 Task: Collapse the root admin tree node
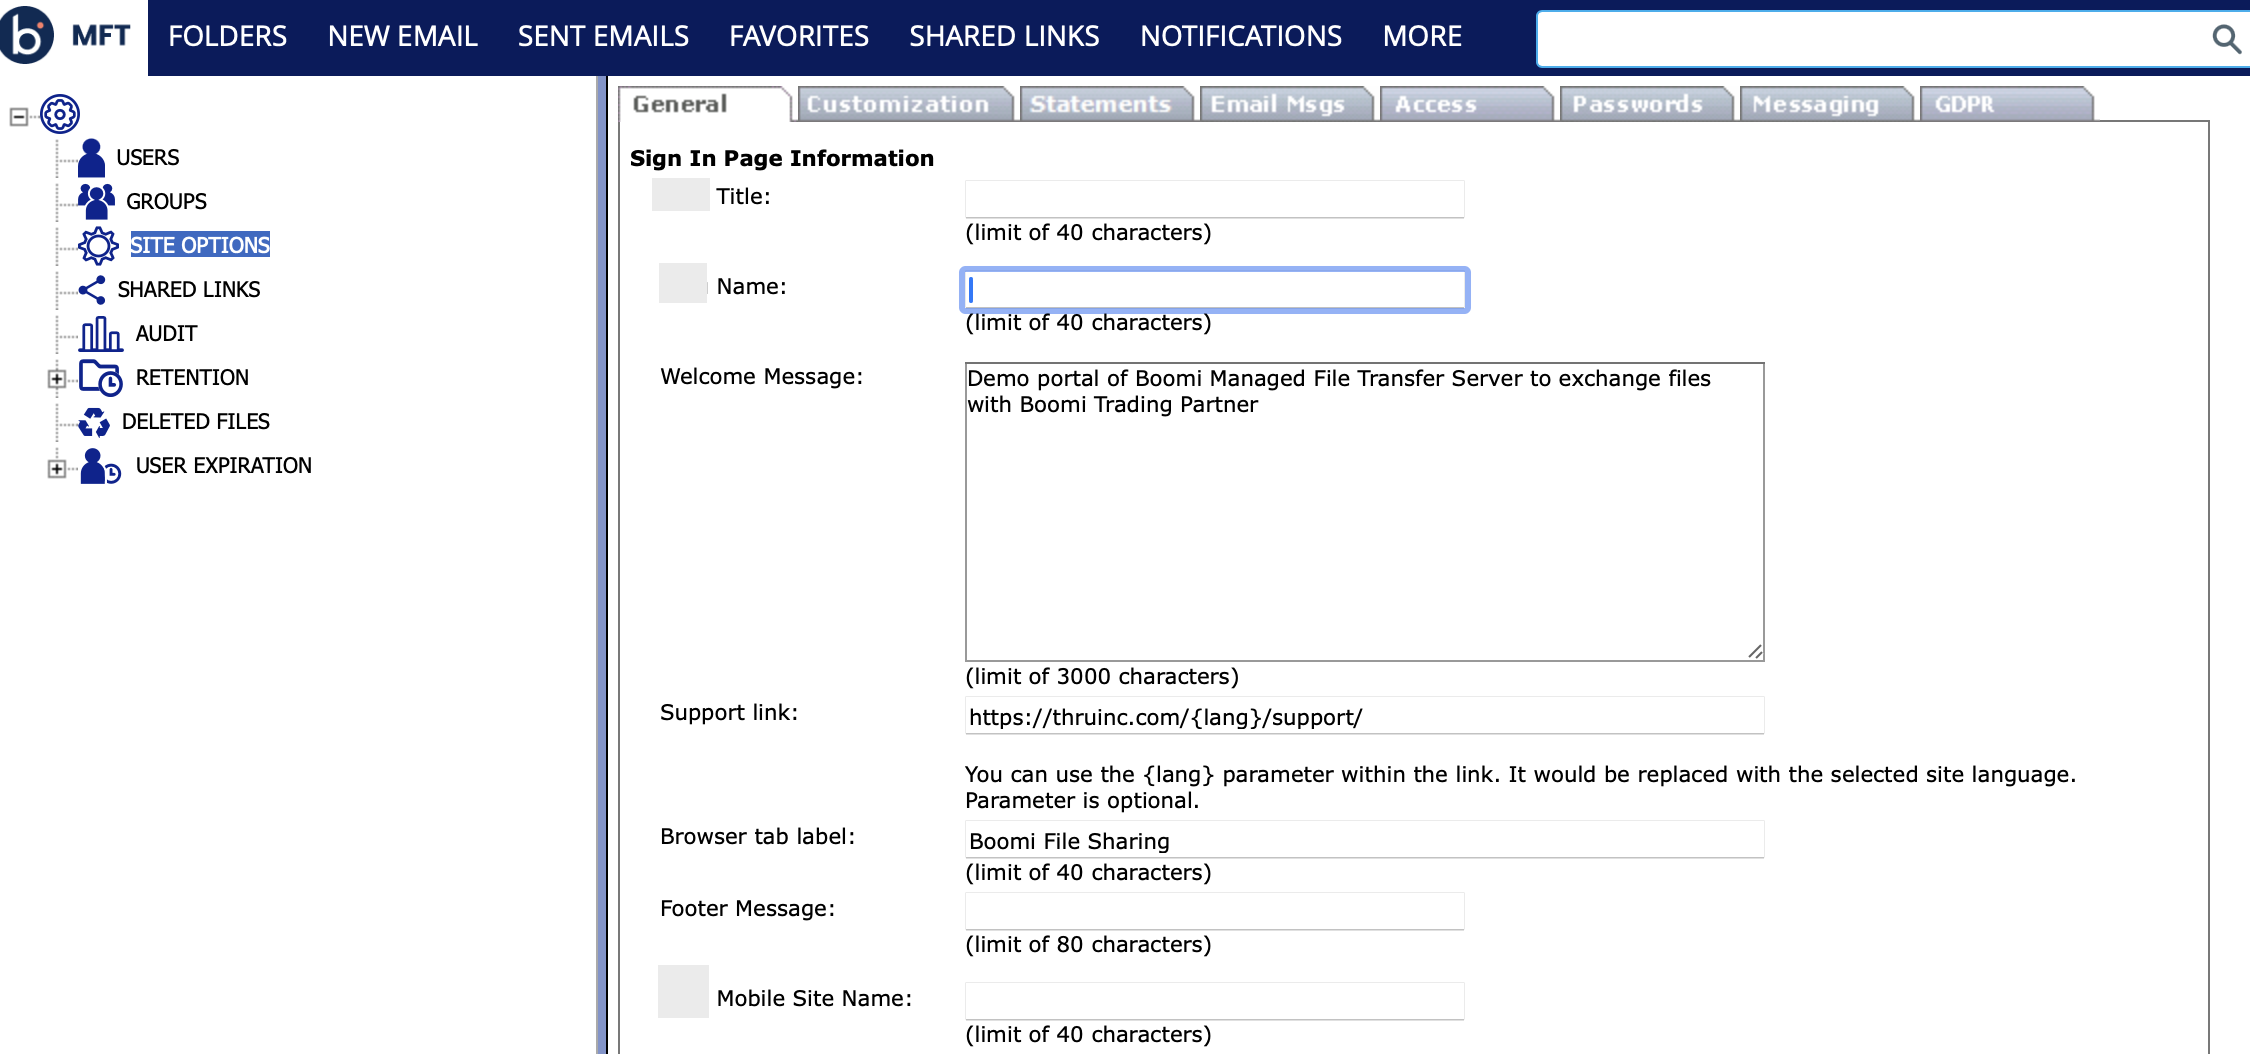pos(18,117)
